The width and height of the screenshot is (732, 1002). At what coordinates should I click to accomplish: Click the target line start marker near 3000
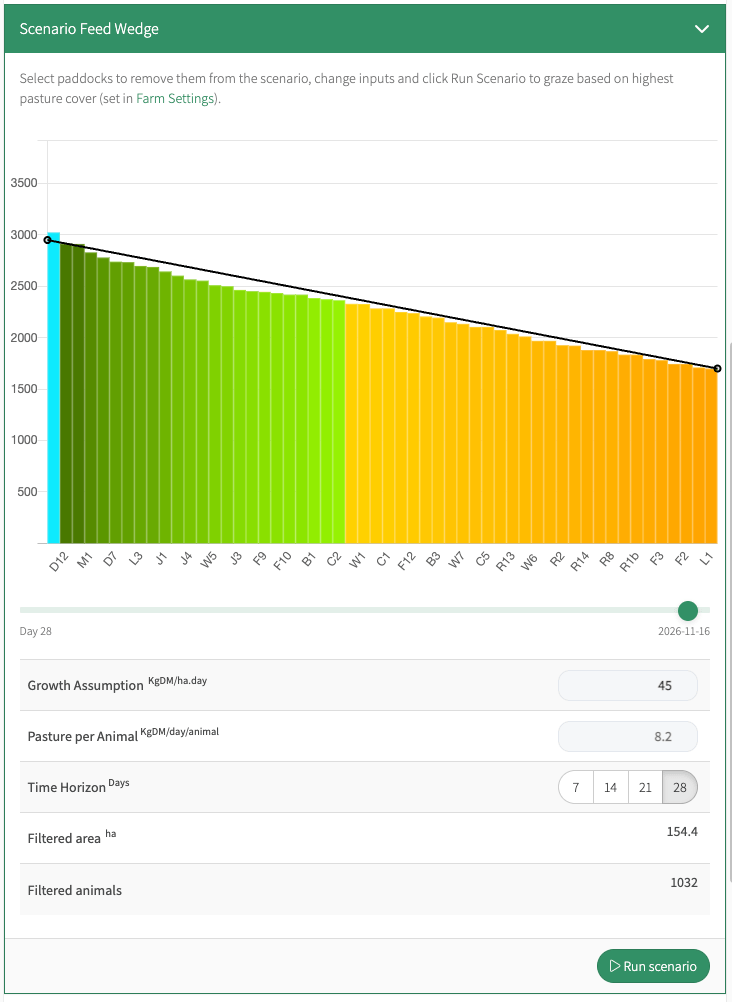pos(47,240)
